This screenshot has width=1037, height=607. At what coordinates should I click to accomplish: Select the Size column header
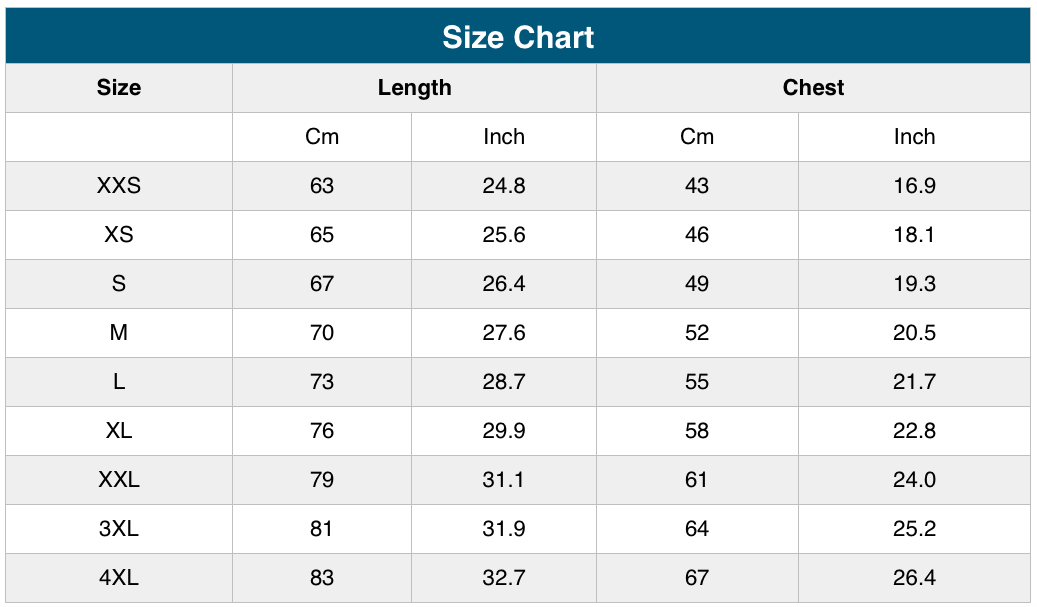point(119,88)
